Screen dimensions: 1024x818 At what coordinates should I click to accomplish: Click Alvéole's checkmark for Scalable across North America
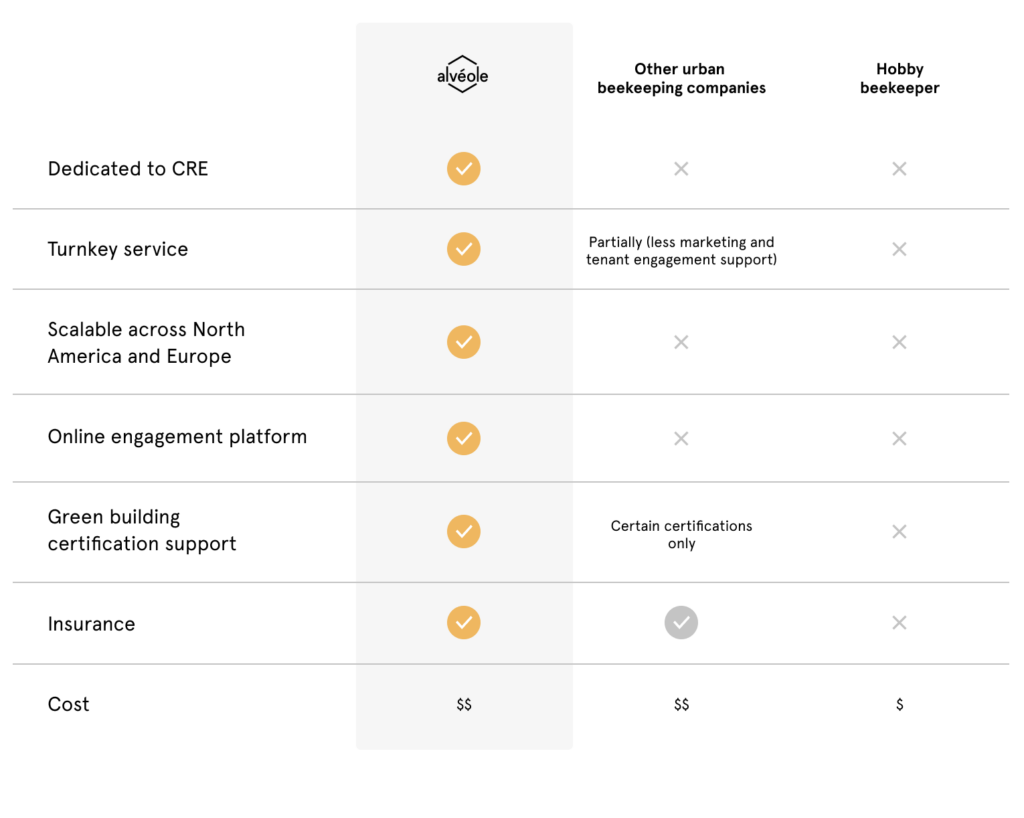click(464, 342)
